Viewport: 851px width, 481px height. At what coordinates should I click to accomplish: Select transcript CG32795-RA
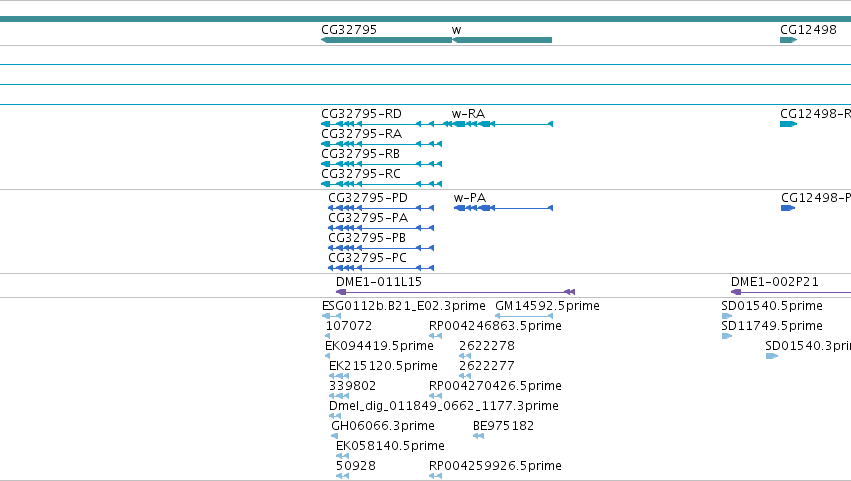pyautogui.click(x=361, y=134)
